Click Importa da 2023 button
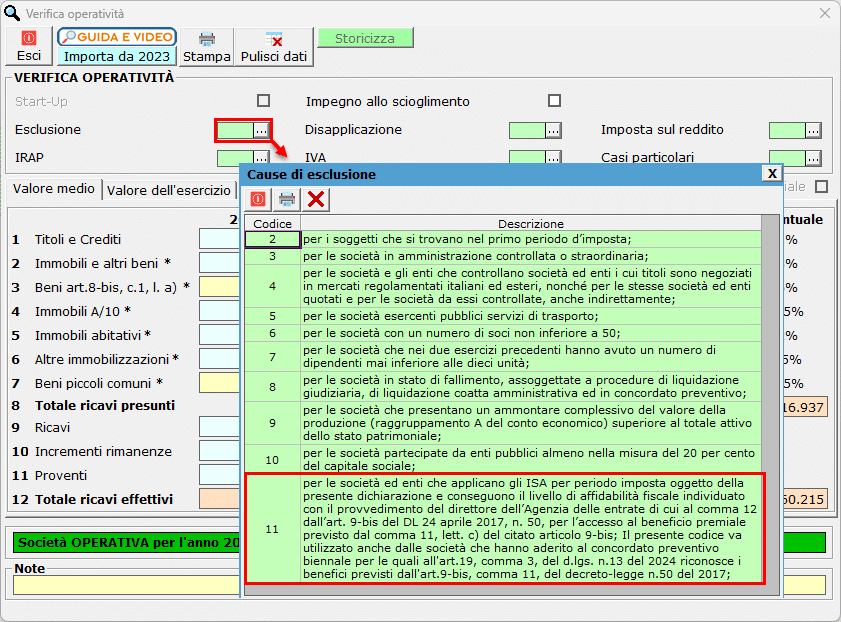The height and width of the screenshot is (622, 841). coord(116,57)
